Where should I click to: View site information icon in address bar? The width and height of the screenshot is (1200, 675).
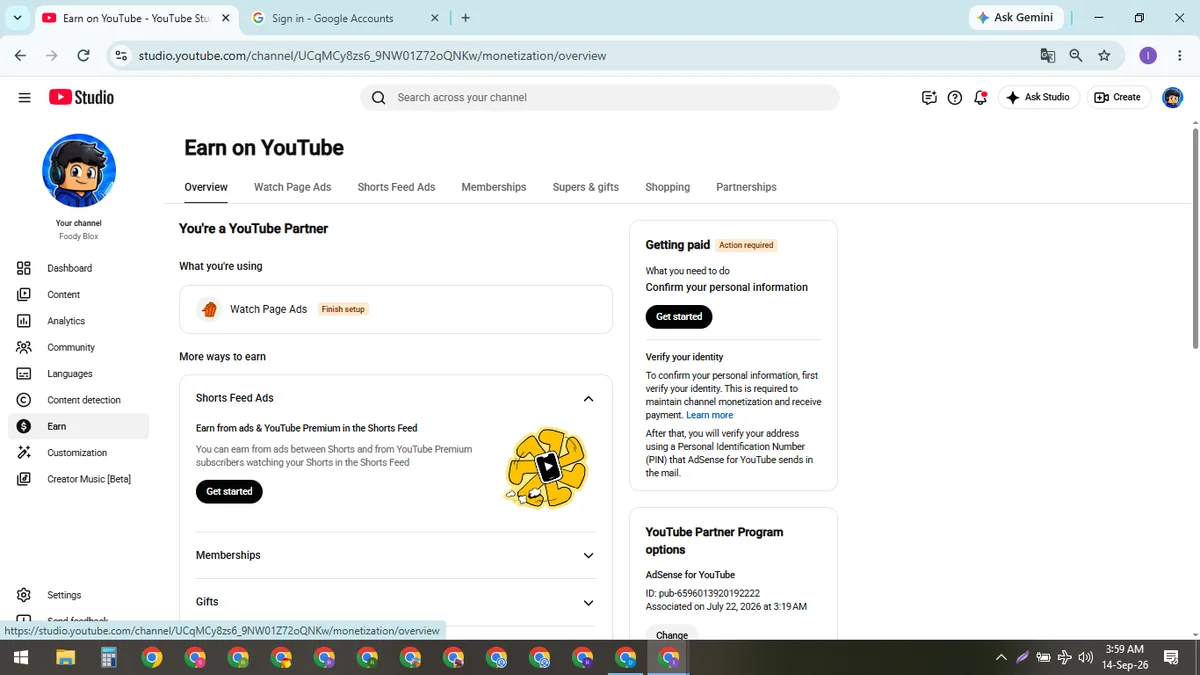[122, 56]
